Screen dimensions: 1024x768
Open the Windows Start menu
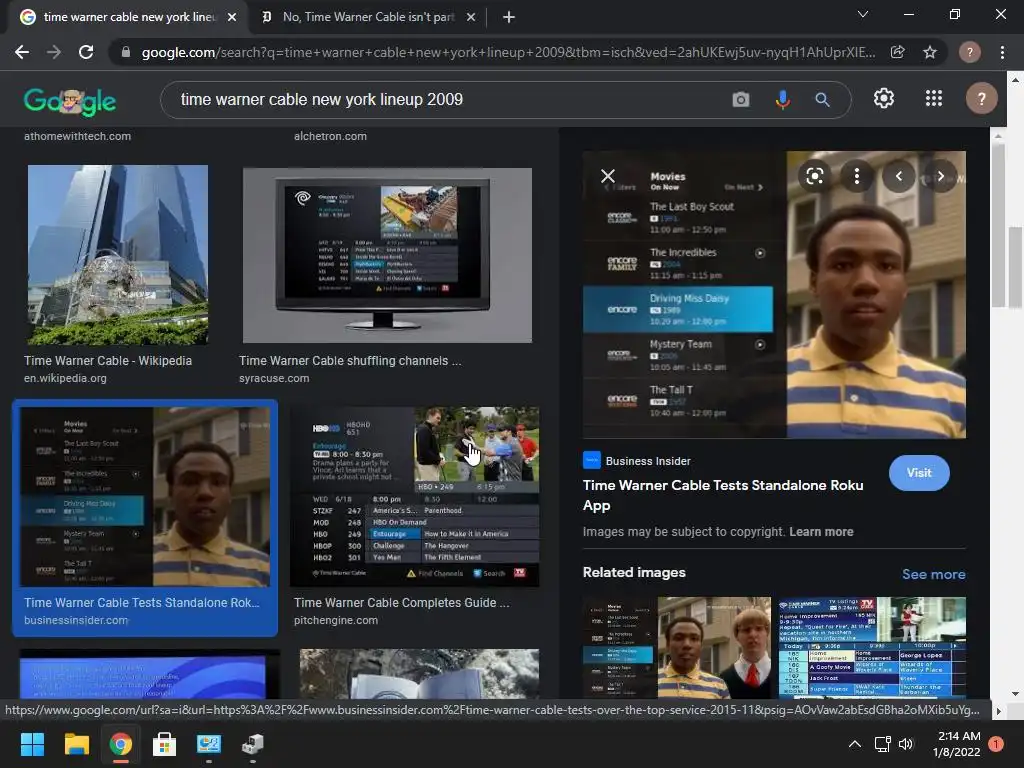tap(32, 744)
